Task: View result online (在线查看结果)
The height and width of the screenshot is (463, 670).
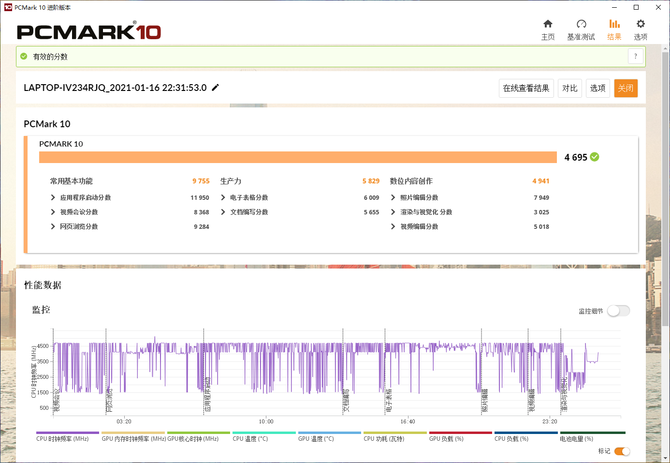Action: pos(526,88)
